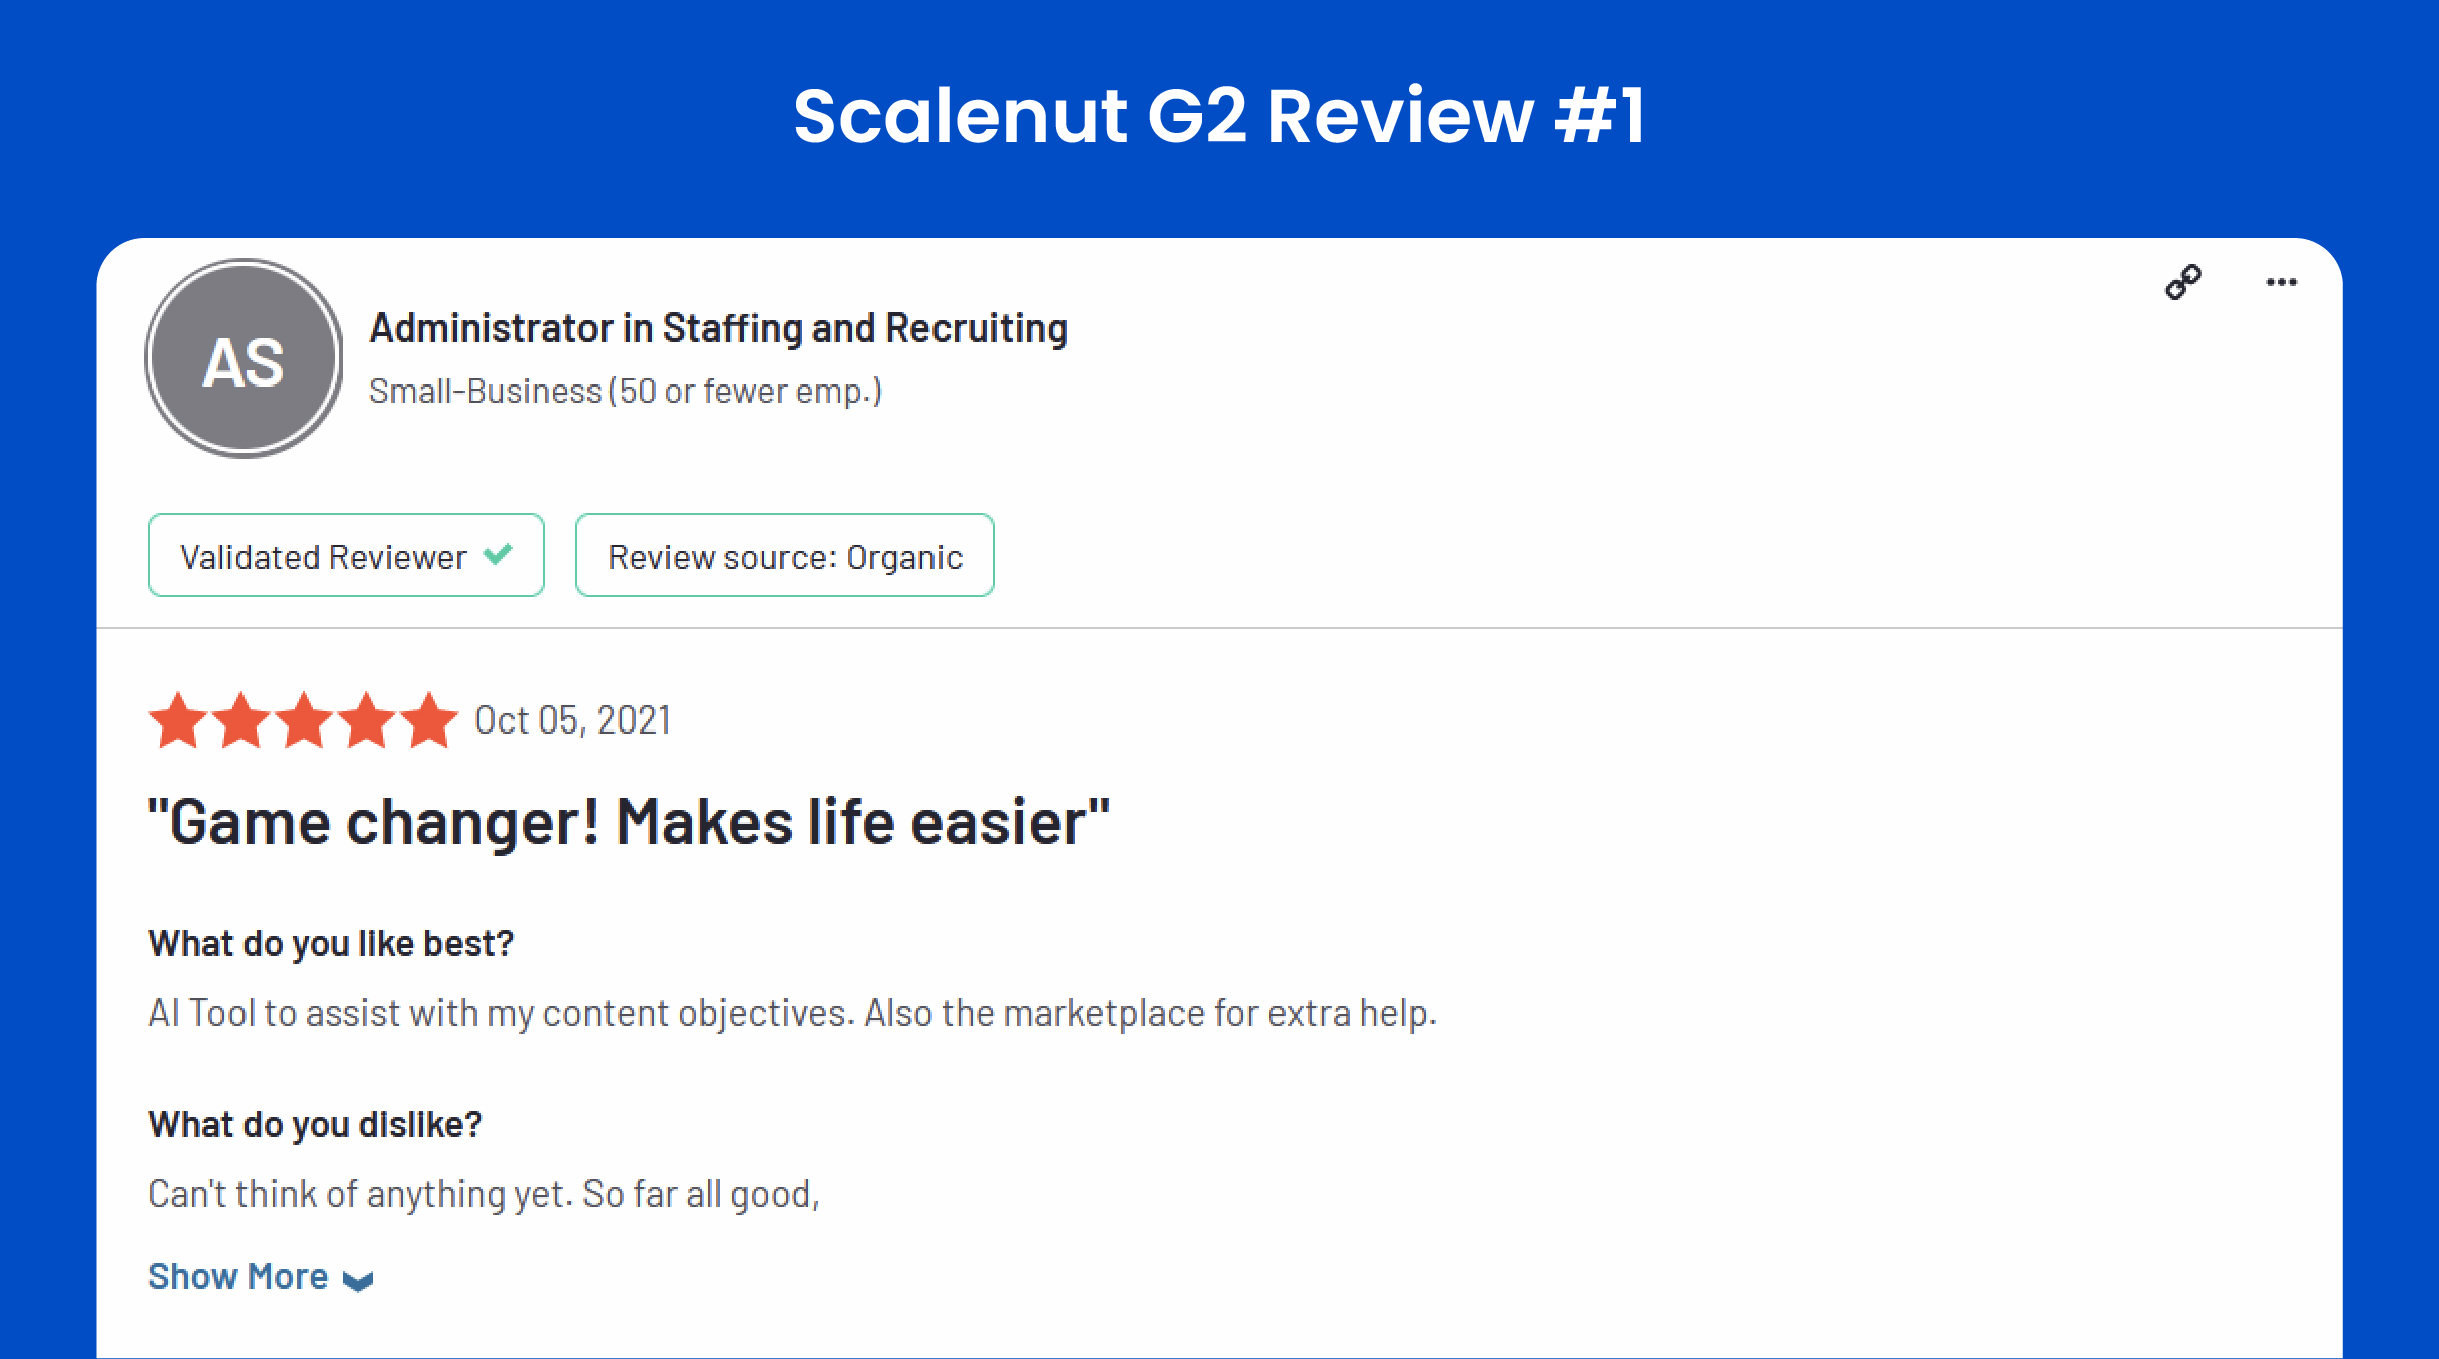Image resolution: width=2439 pixels, height=1359 pixels.
Task: Click the Game changer review title
Action: pyautogui.click(x=629, y=822)
